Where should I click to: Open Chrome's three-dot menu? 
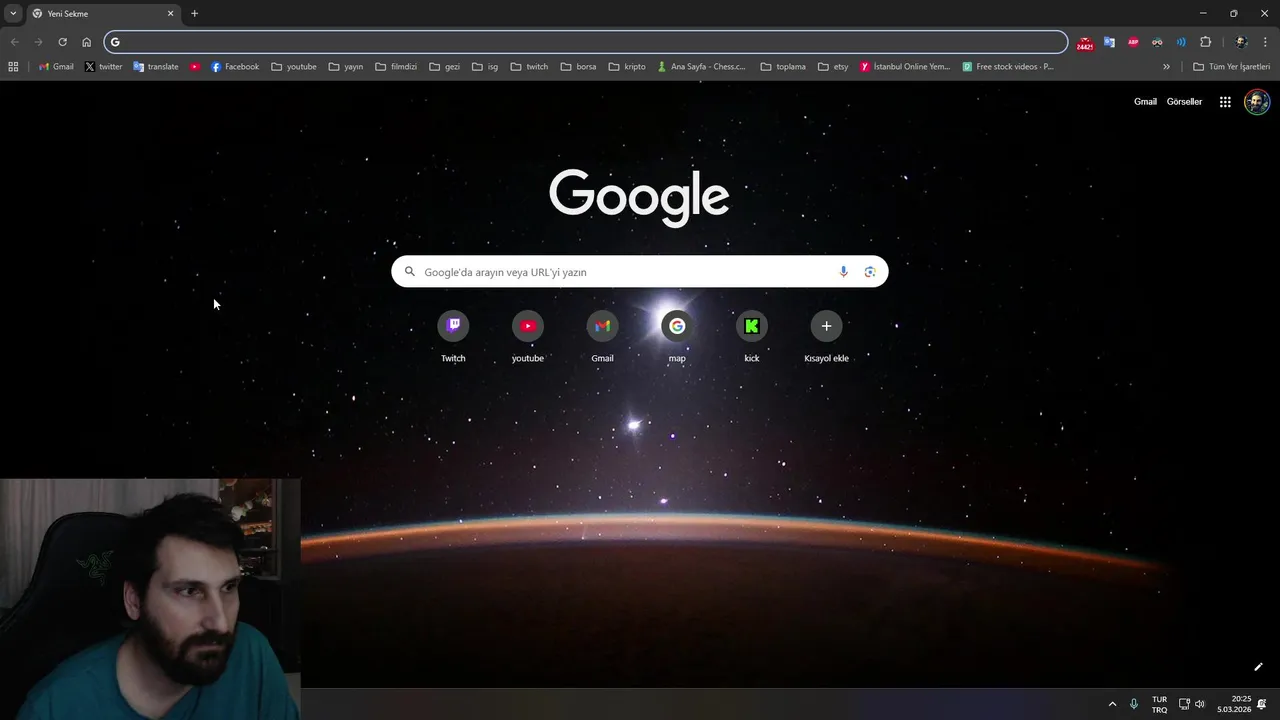(x=1265, y=42)
